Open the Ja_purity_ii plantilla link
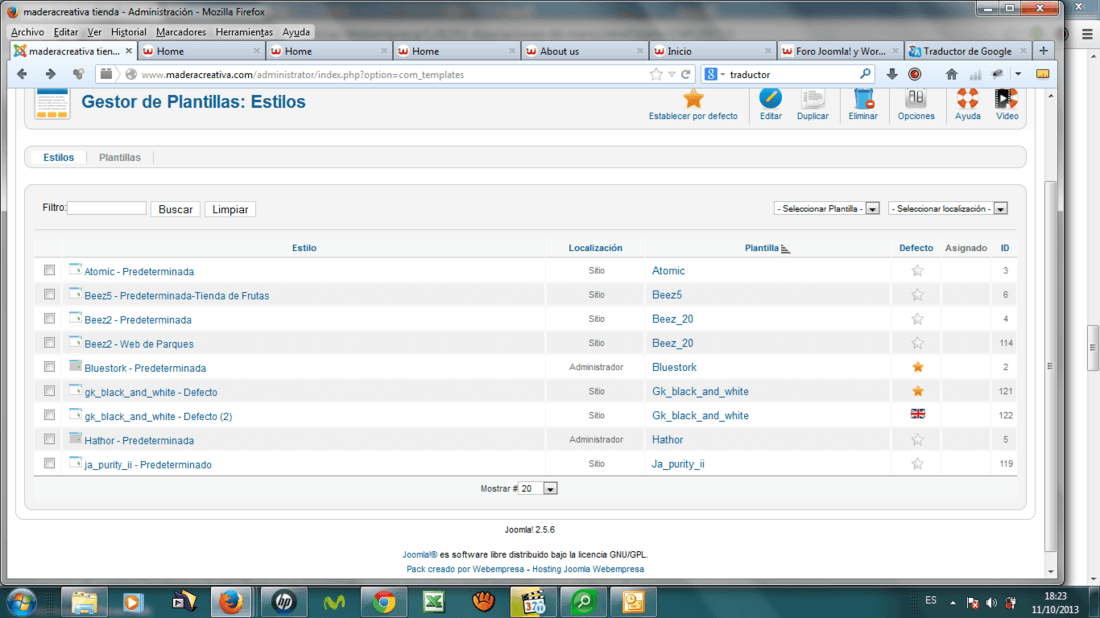This screenshot has height=618, width=1100. coord(678,464)
